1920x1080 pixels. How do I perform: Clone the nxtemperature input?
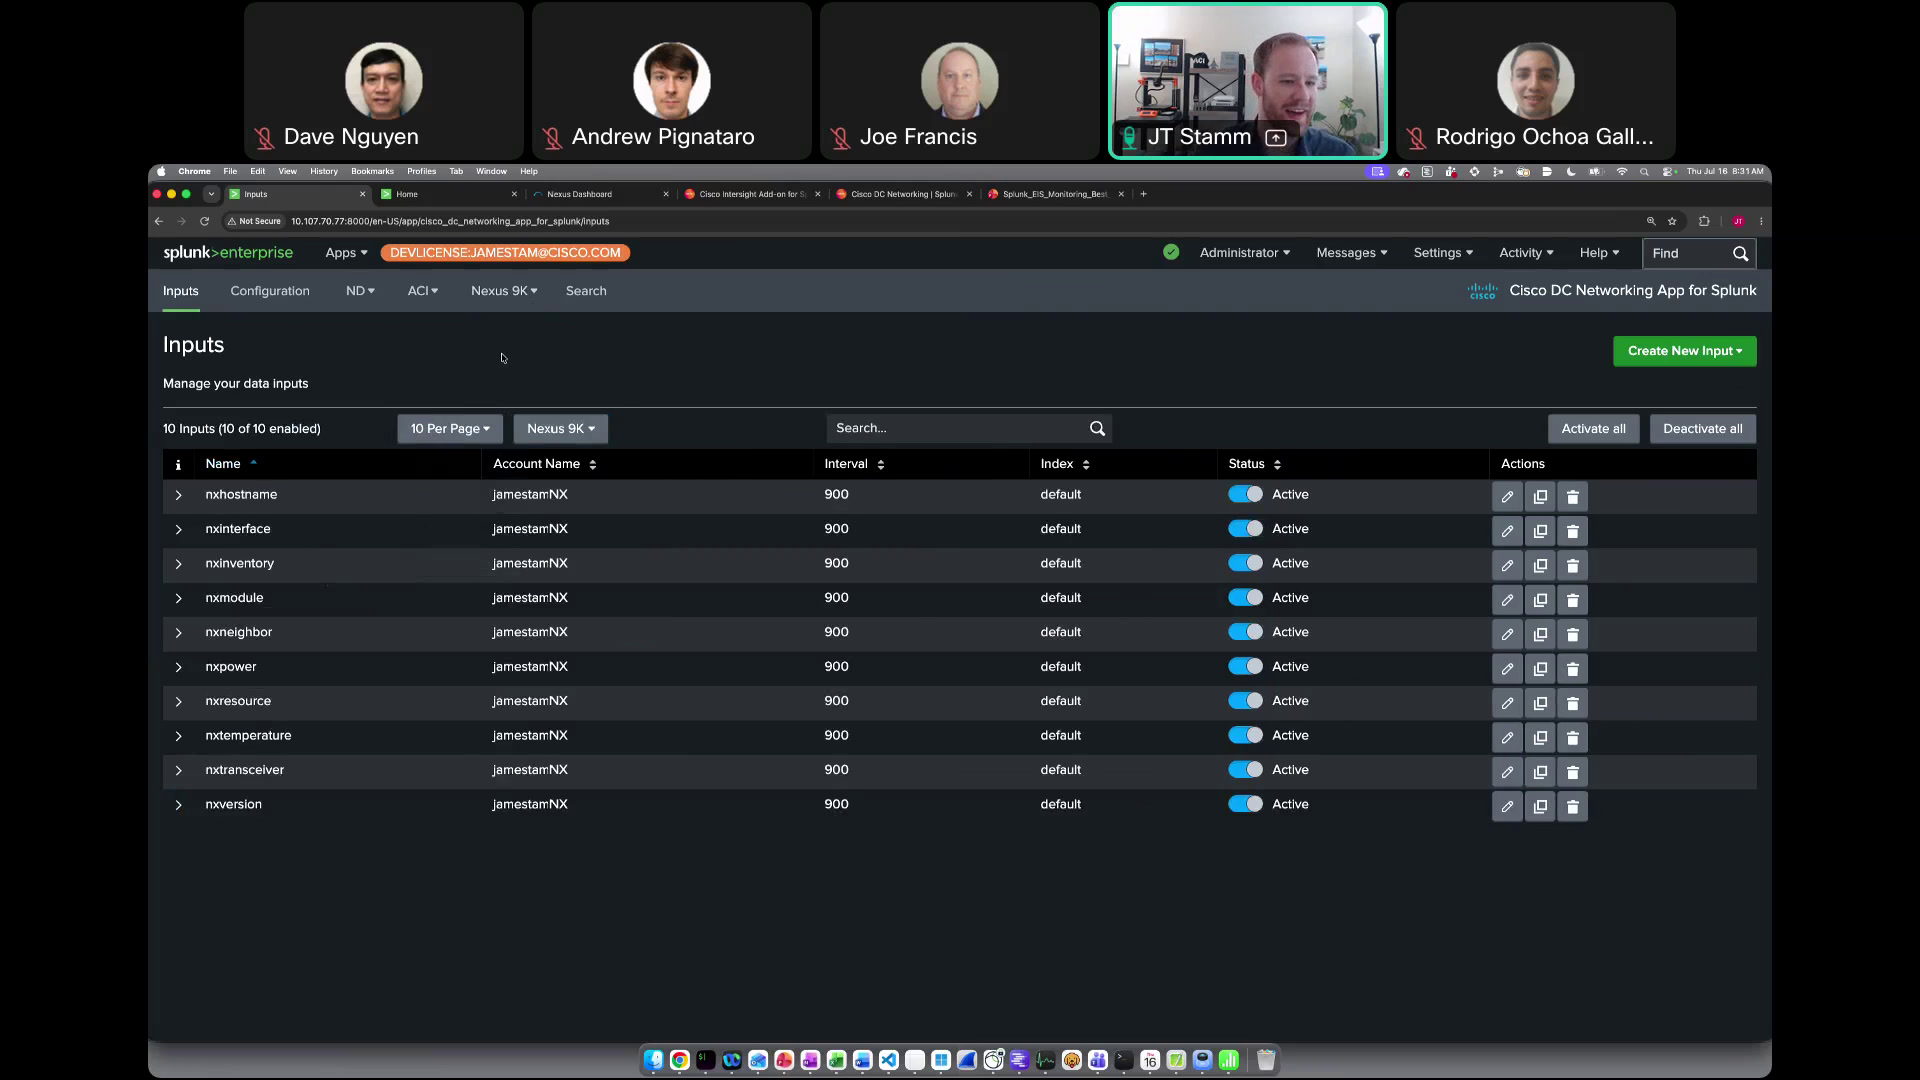click(x=1540, y=738)
